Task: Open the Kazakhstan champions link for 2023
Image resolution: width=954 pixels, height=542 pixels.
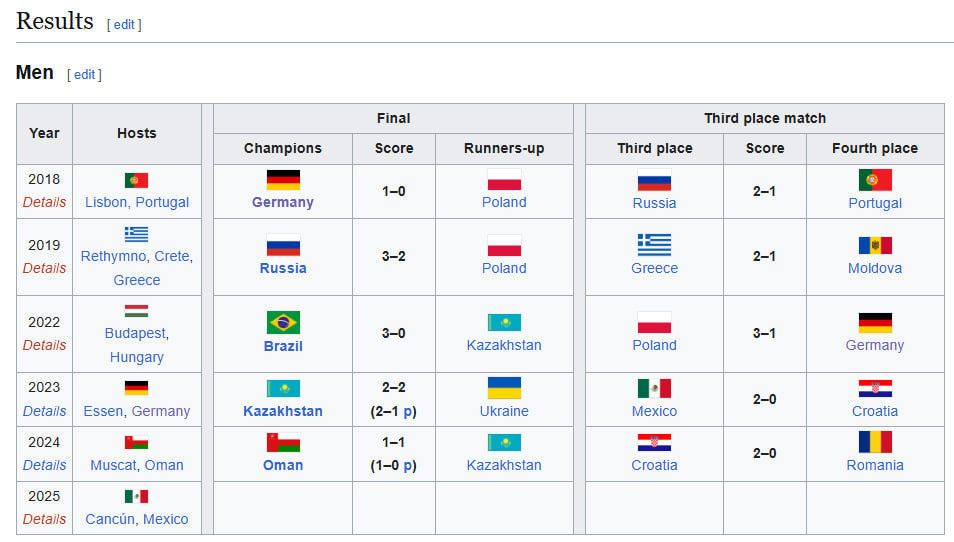Action: [x=283, y=411]
